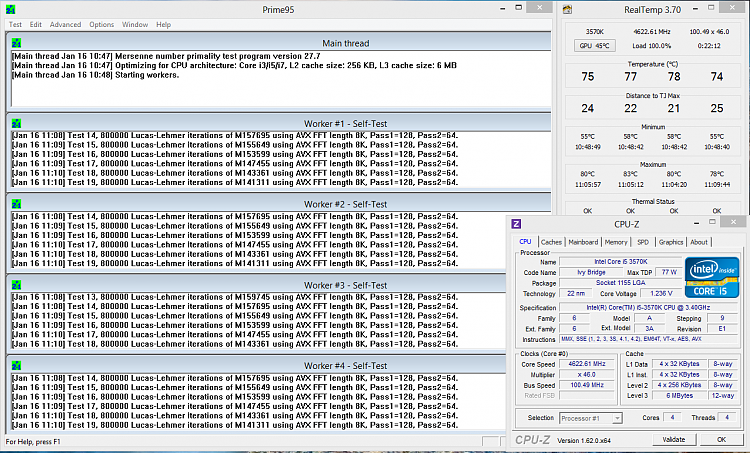Click the GPU 45°C button in RealTemp
Screen dimensions: 750x453
coord(595,46)
